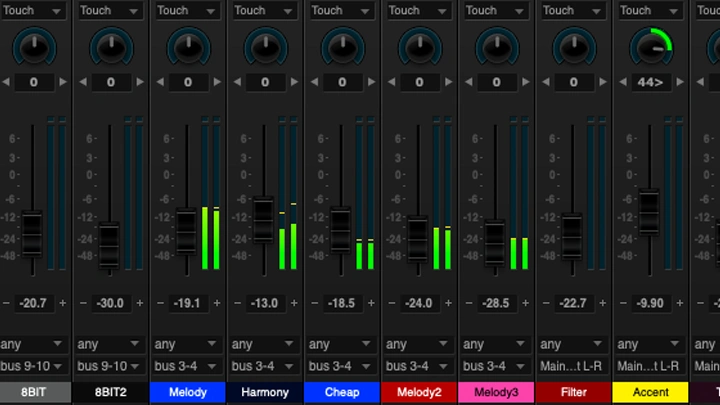Select the 8BIT2 track name label
This screenshot has height=405, width=720.
(x=111, y=392)
